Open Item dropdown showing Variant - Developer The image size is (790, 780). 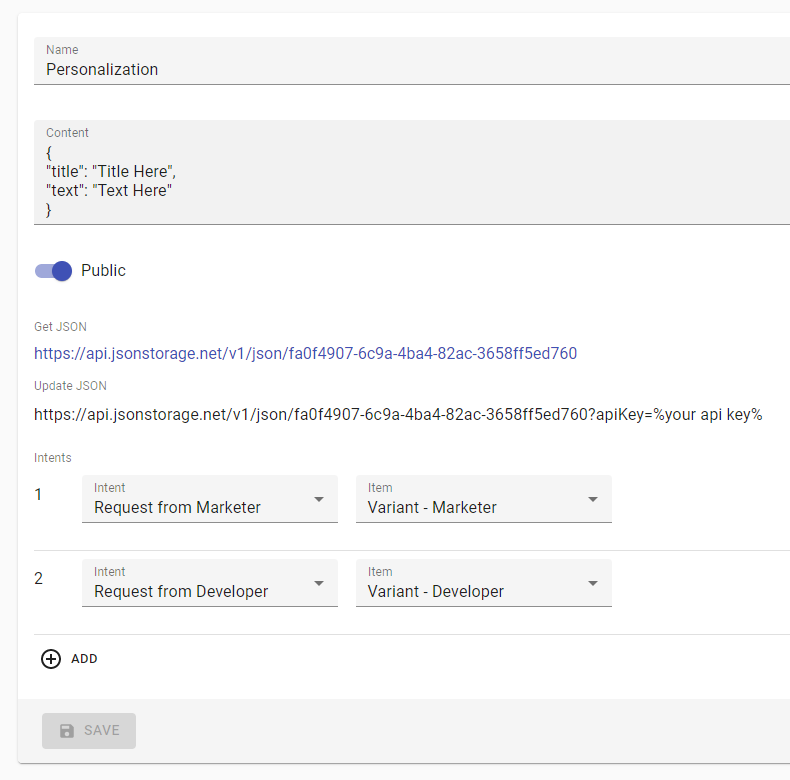coord(484,583)
